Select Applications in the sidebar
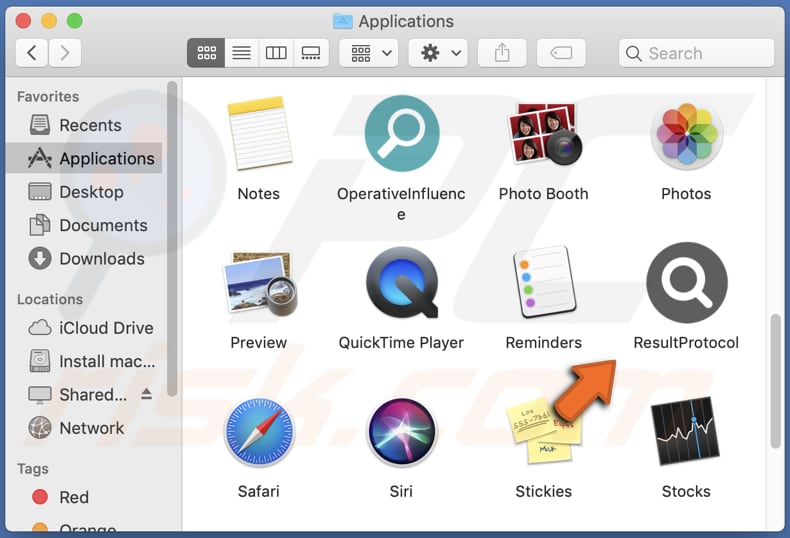The image size is (790, 538). [85, 158]
